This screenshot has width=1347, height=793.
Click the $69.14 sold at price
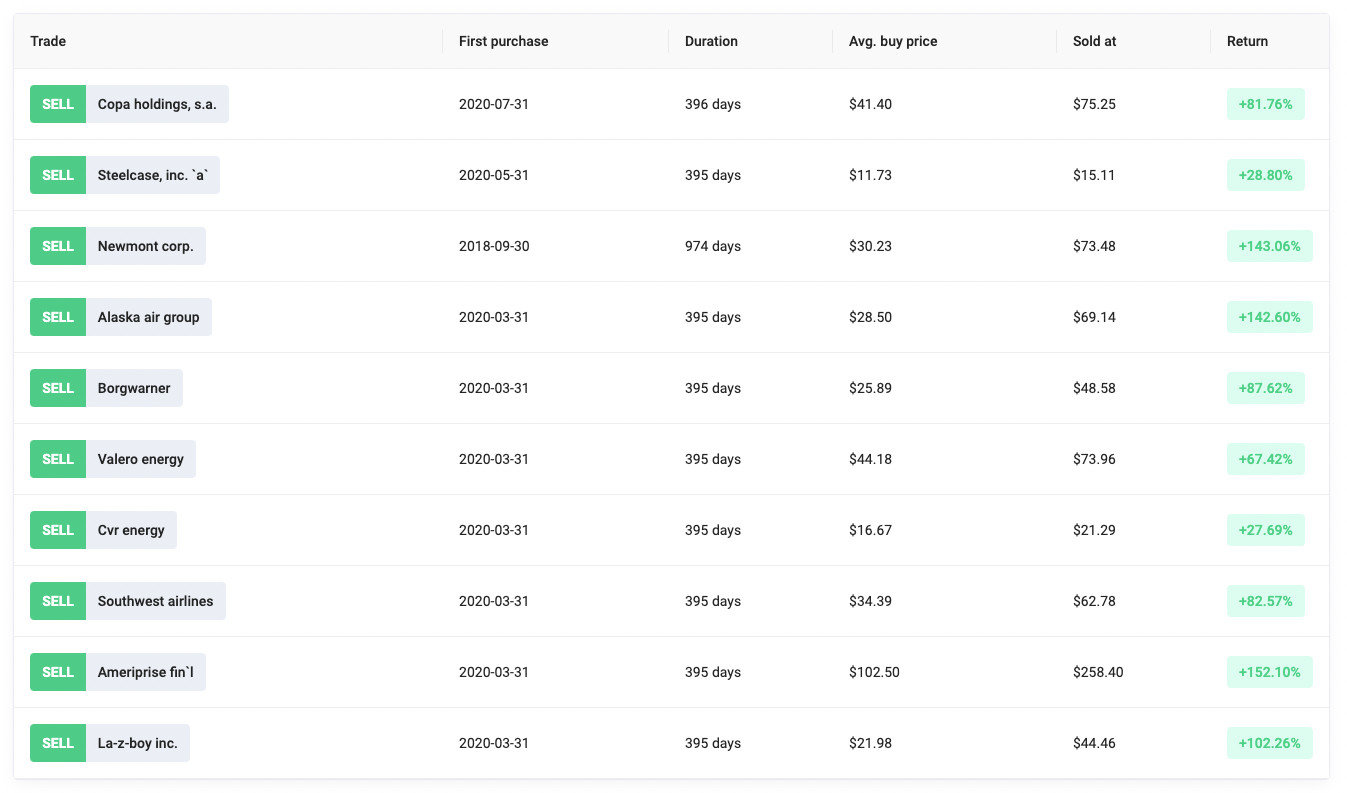click(x=1094, y=317)
